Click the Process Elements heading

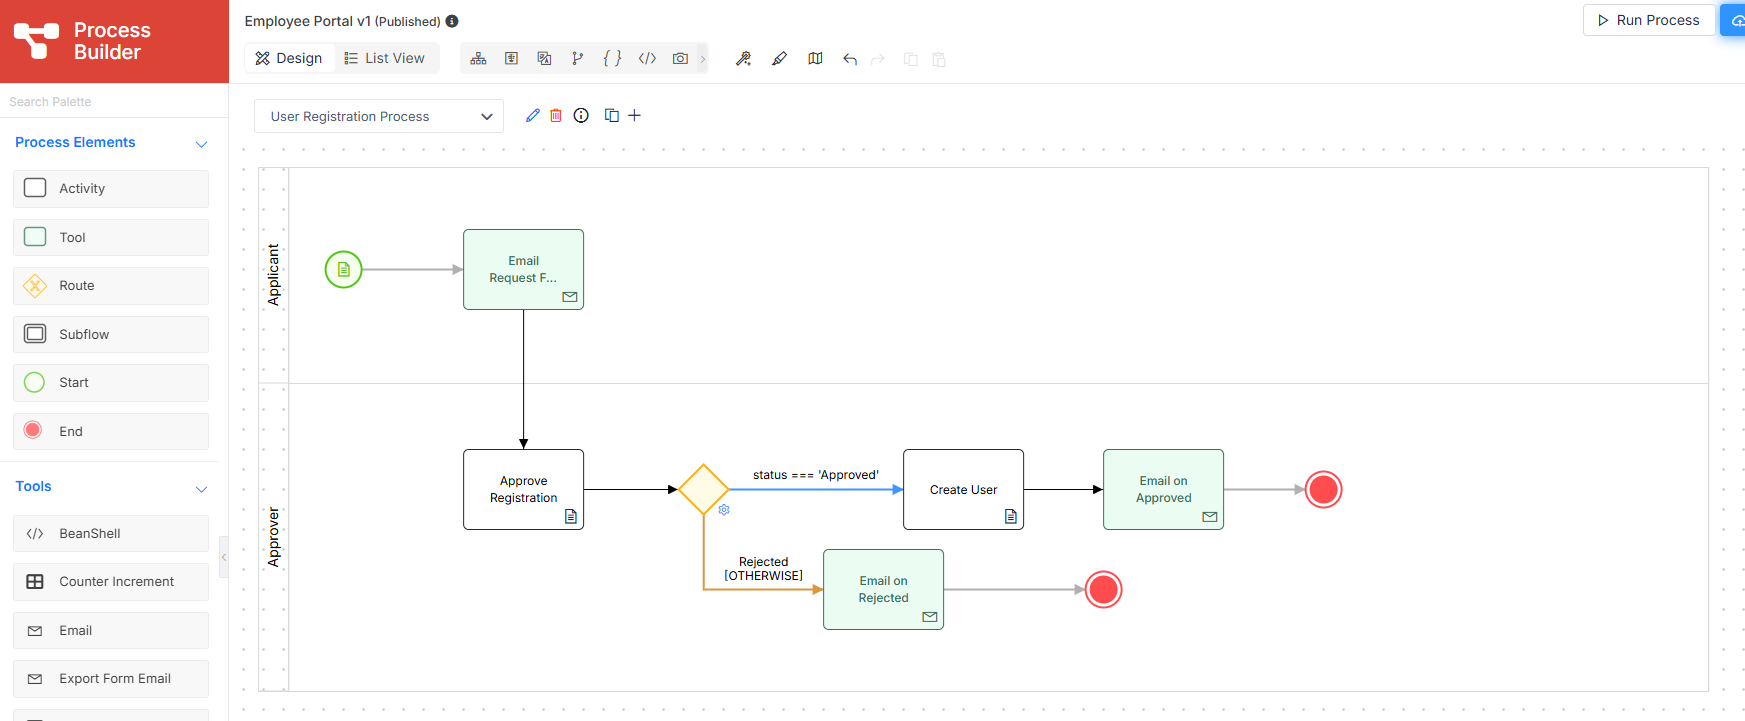[x=75, y=142]
